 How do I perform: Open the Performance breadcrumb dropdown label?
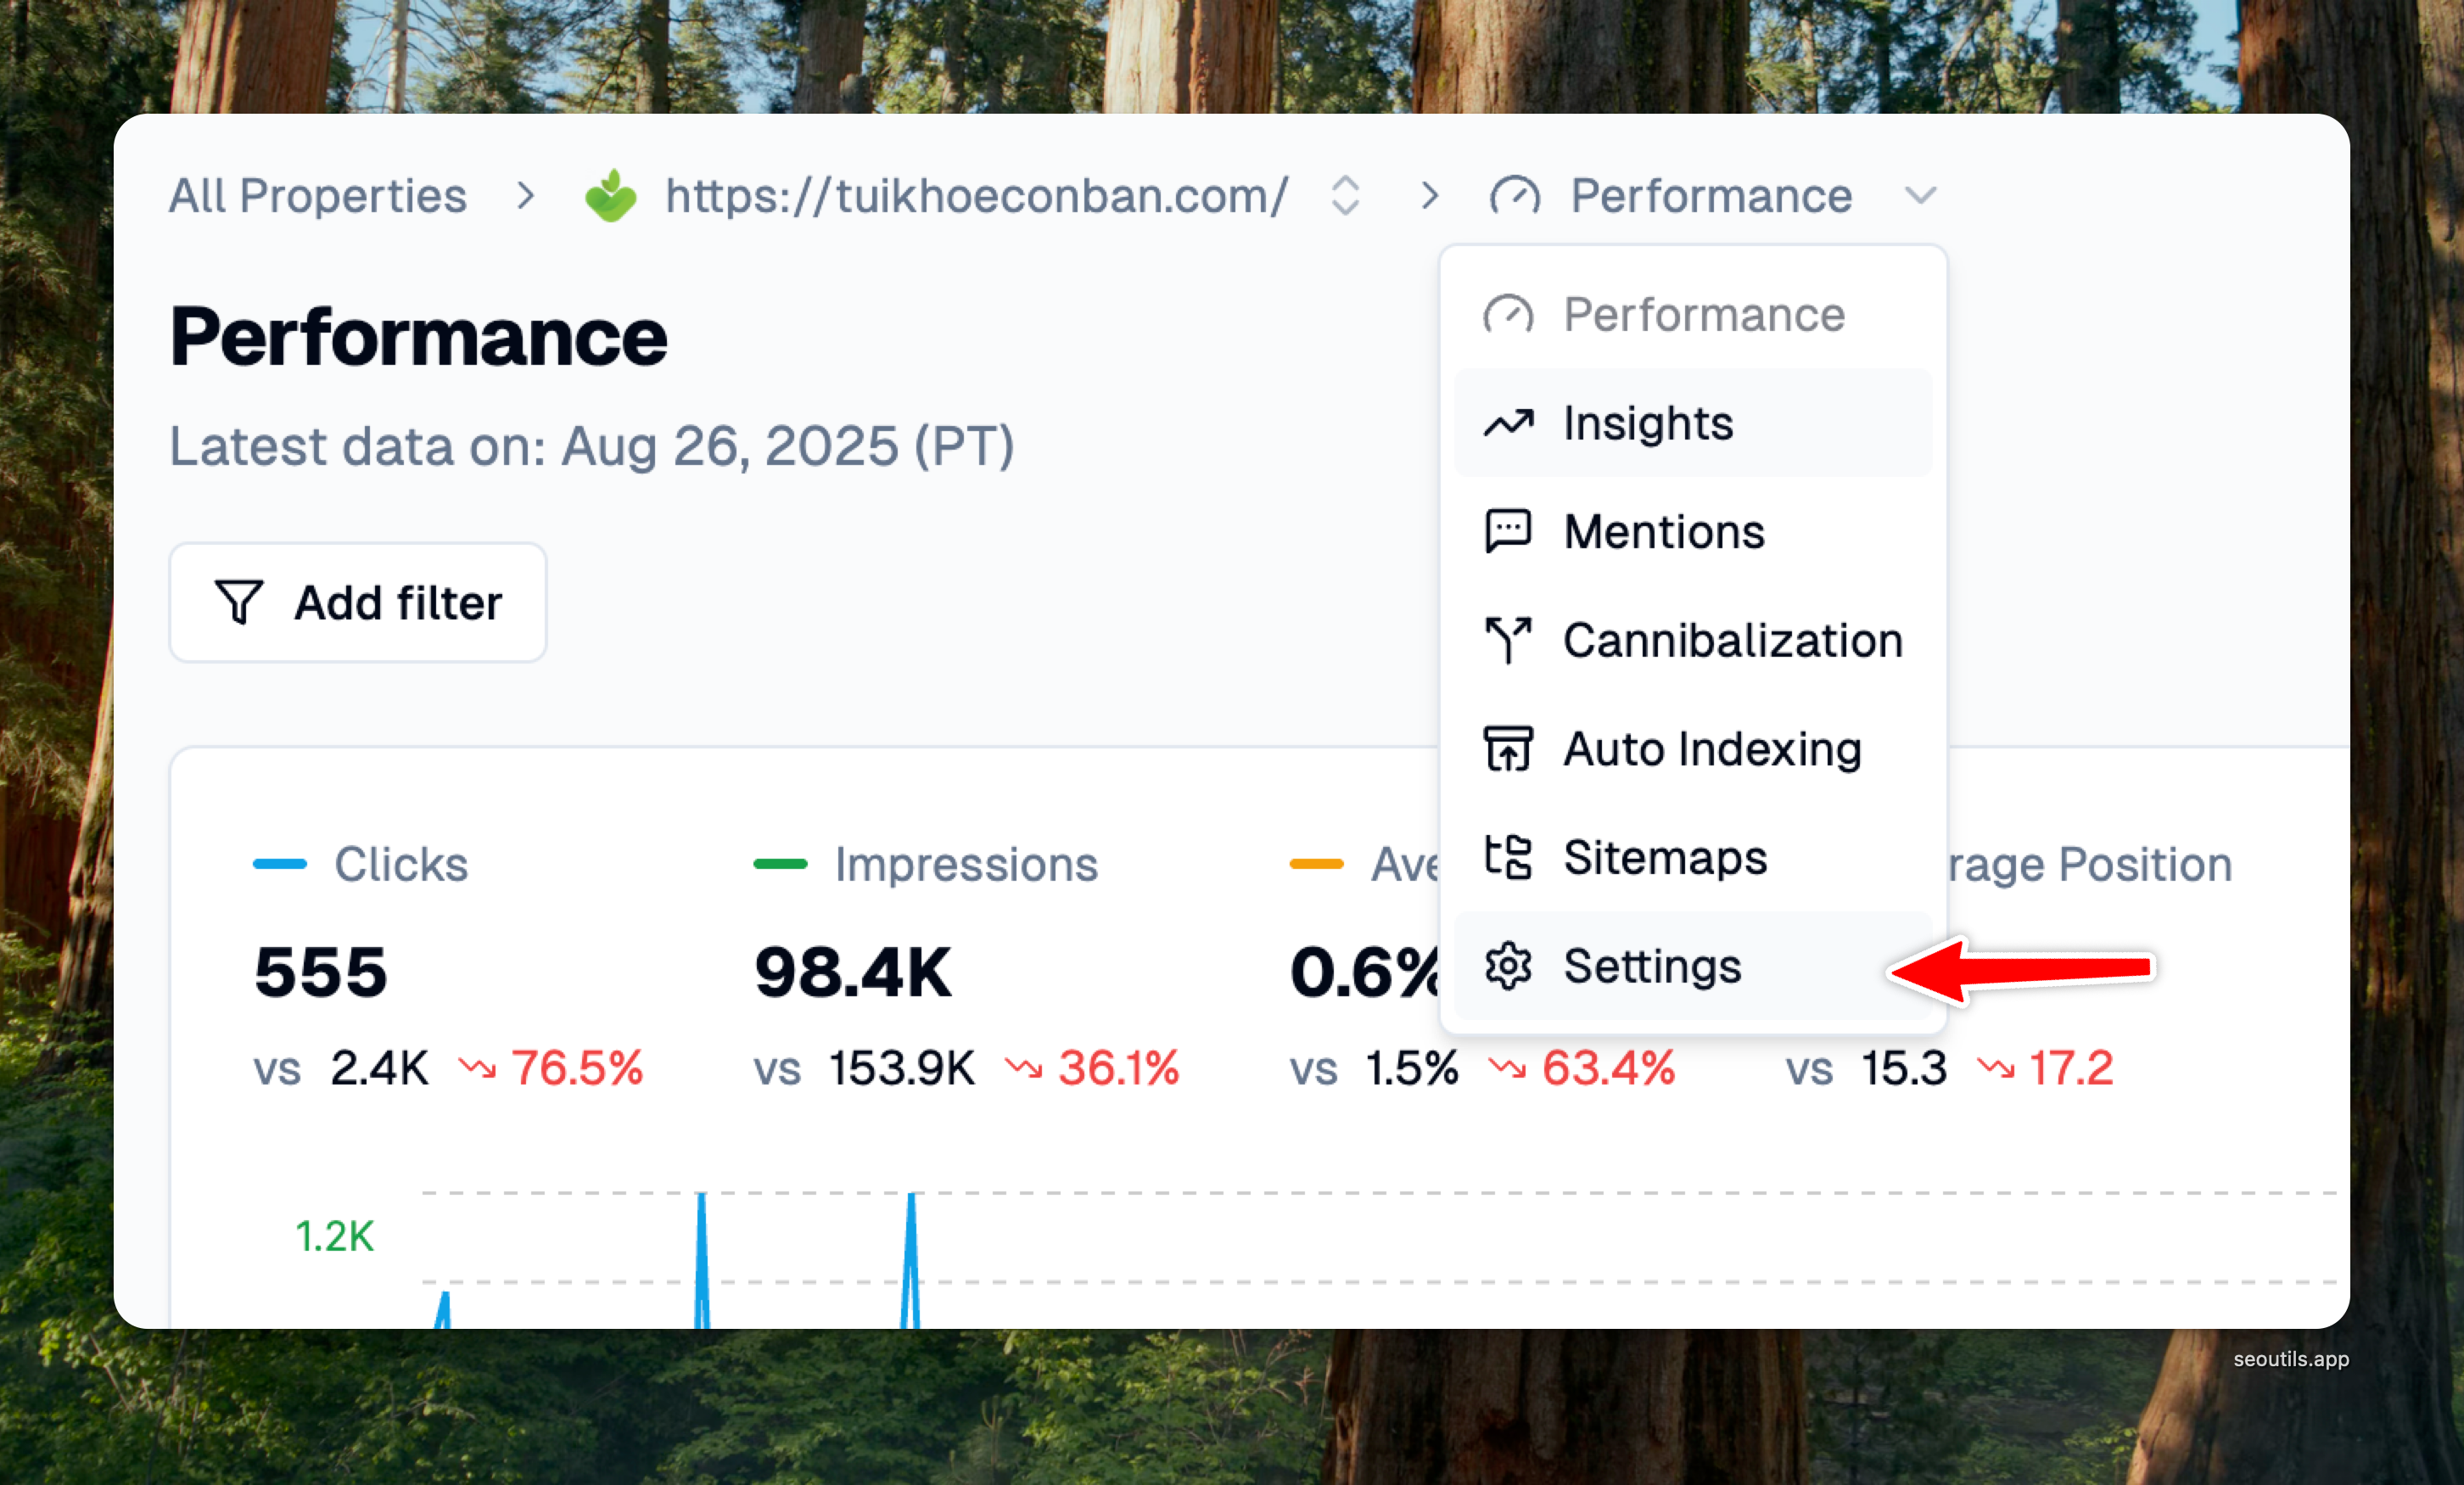tap(1710, 196)
